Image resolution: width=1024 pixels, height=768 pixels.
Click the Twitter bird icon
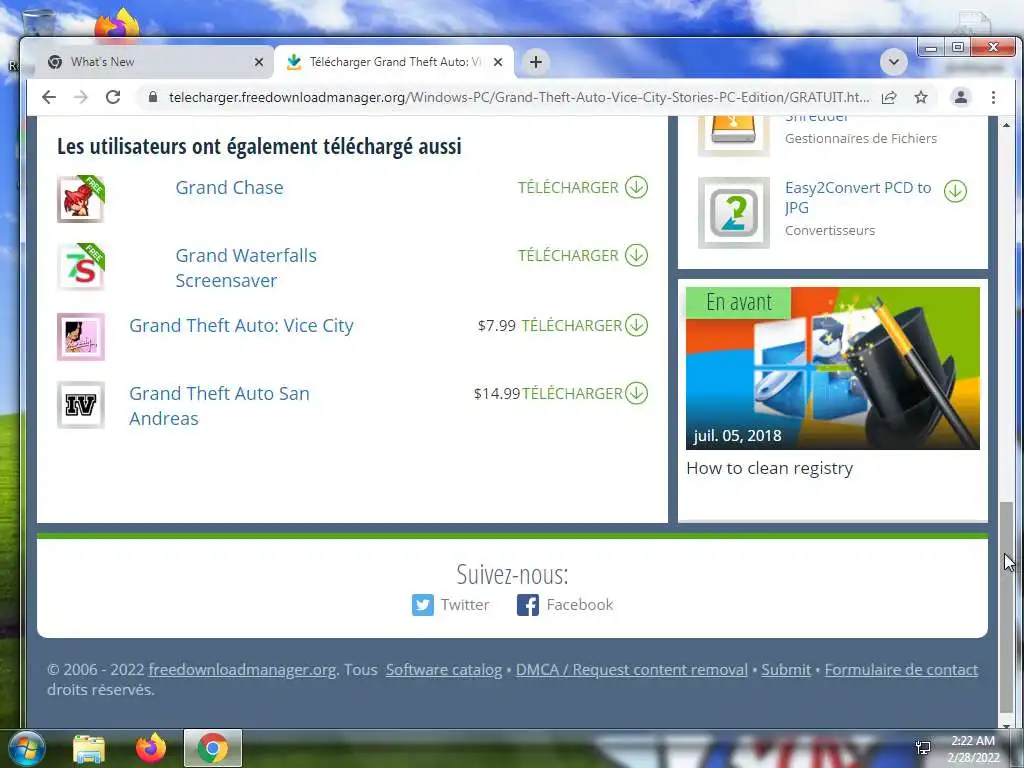click(x=423, y=605)
